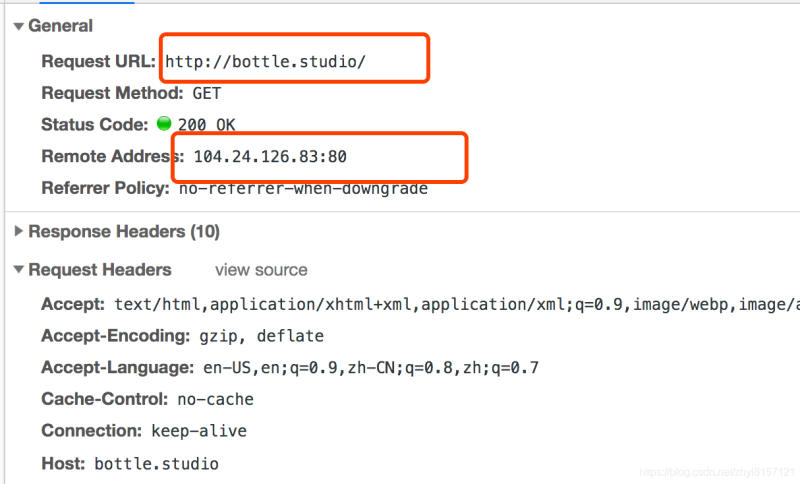
Task: Click the green status code indicator
Action: pyautogui.click(x=164, y=123)
